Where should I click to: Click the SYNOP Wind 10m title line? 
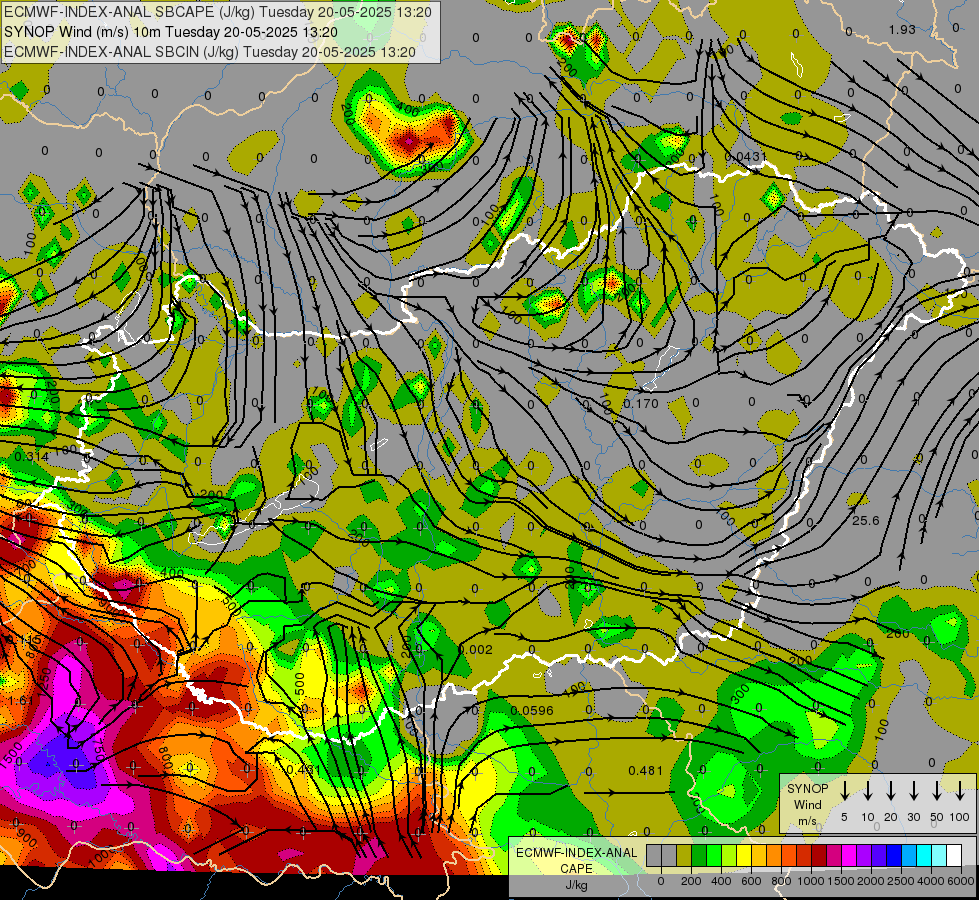coord(170,32)
